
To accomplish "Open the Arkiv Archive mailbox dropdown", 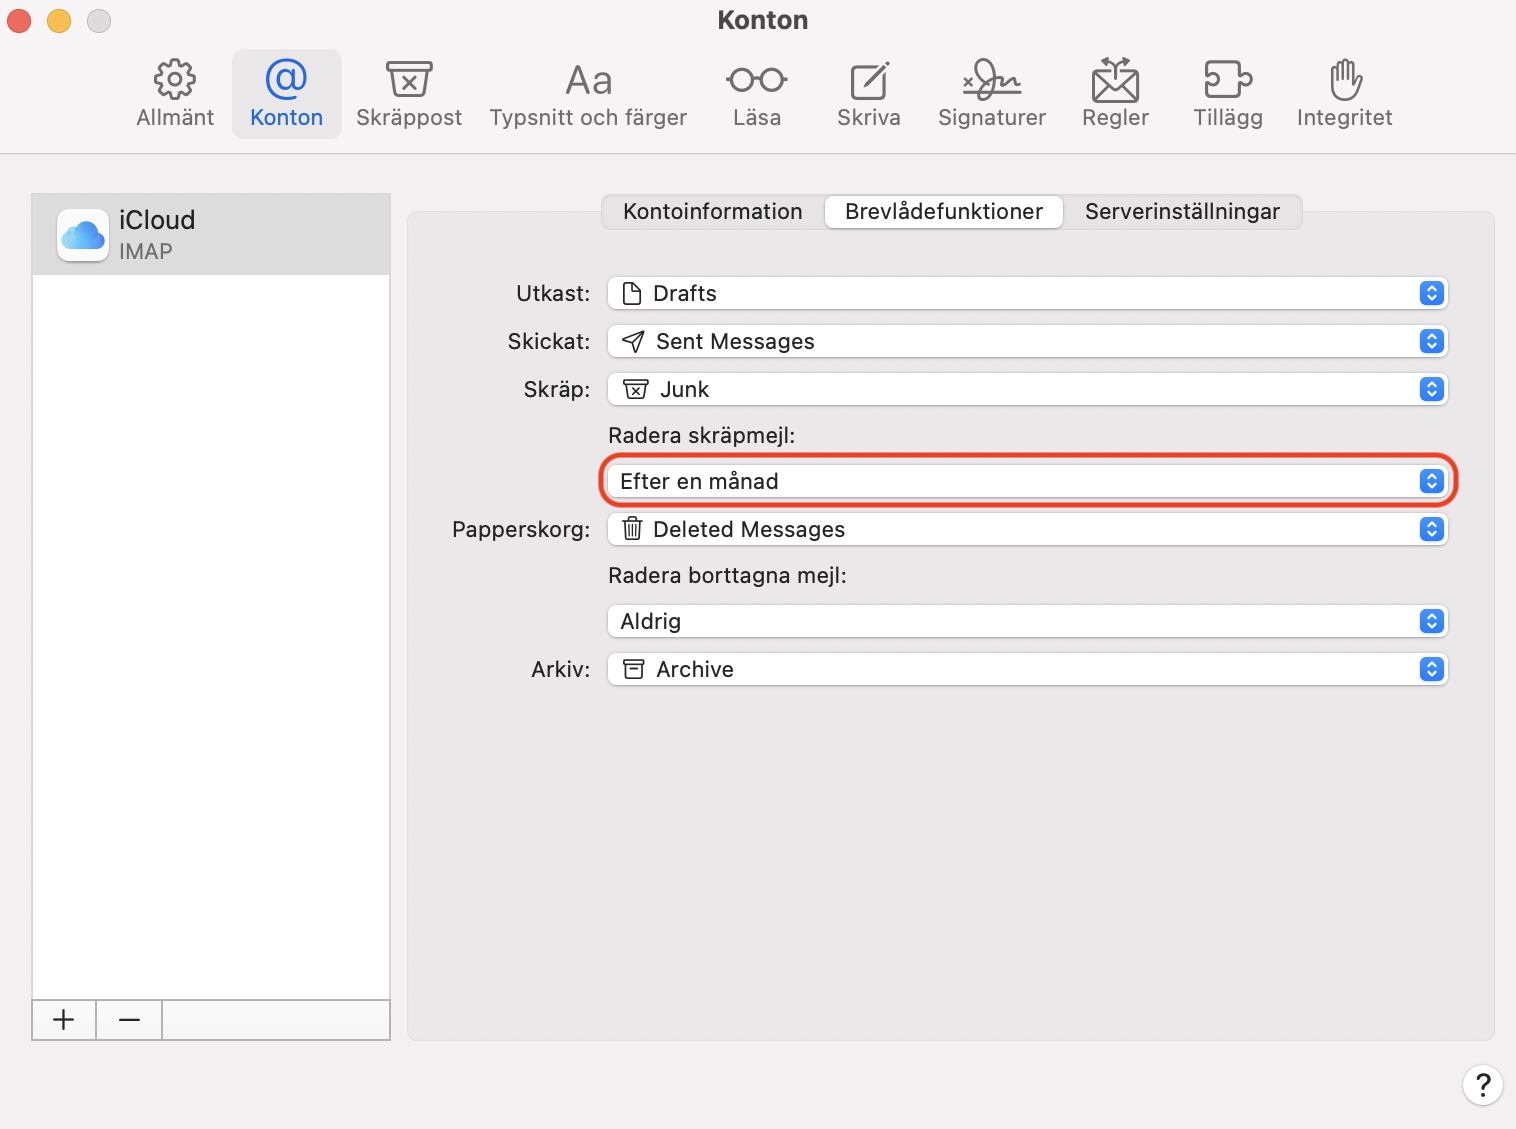I will pos(1028,669).
